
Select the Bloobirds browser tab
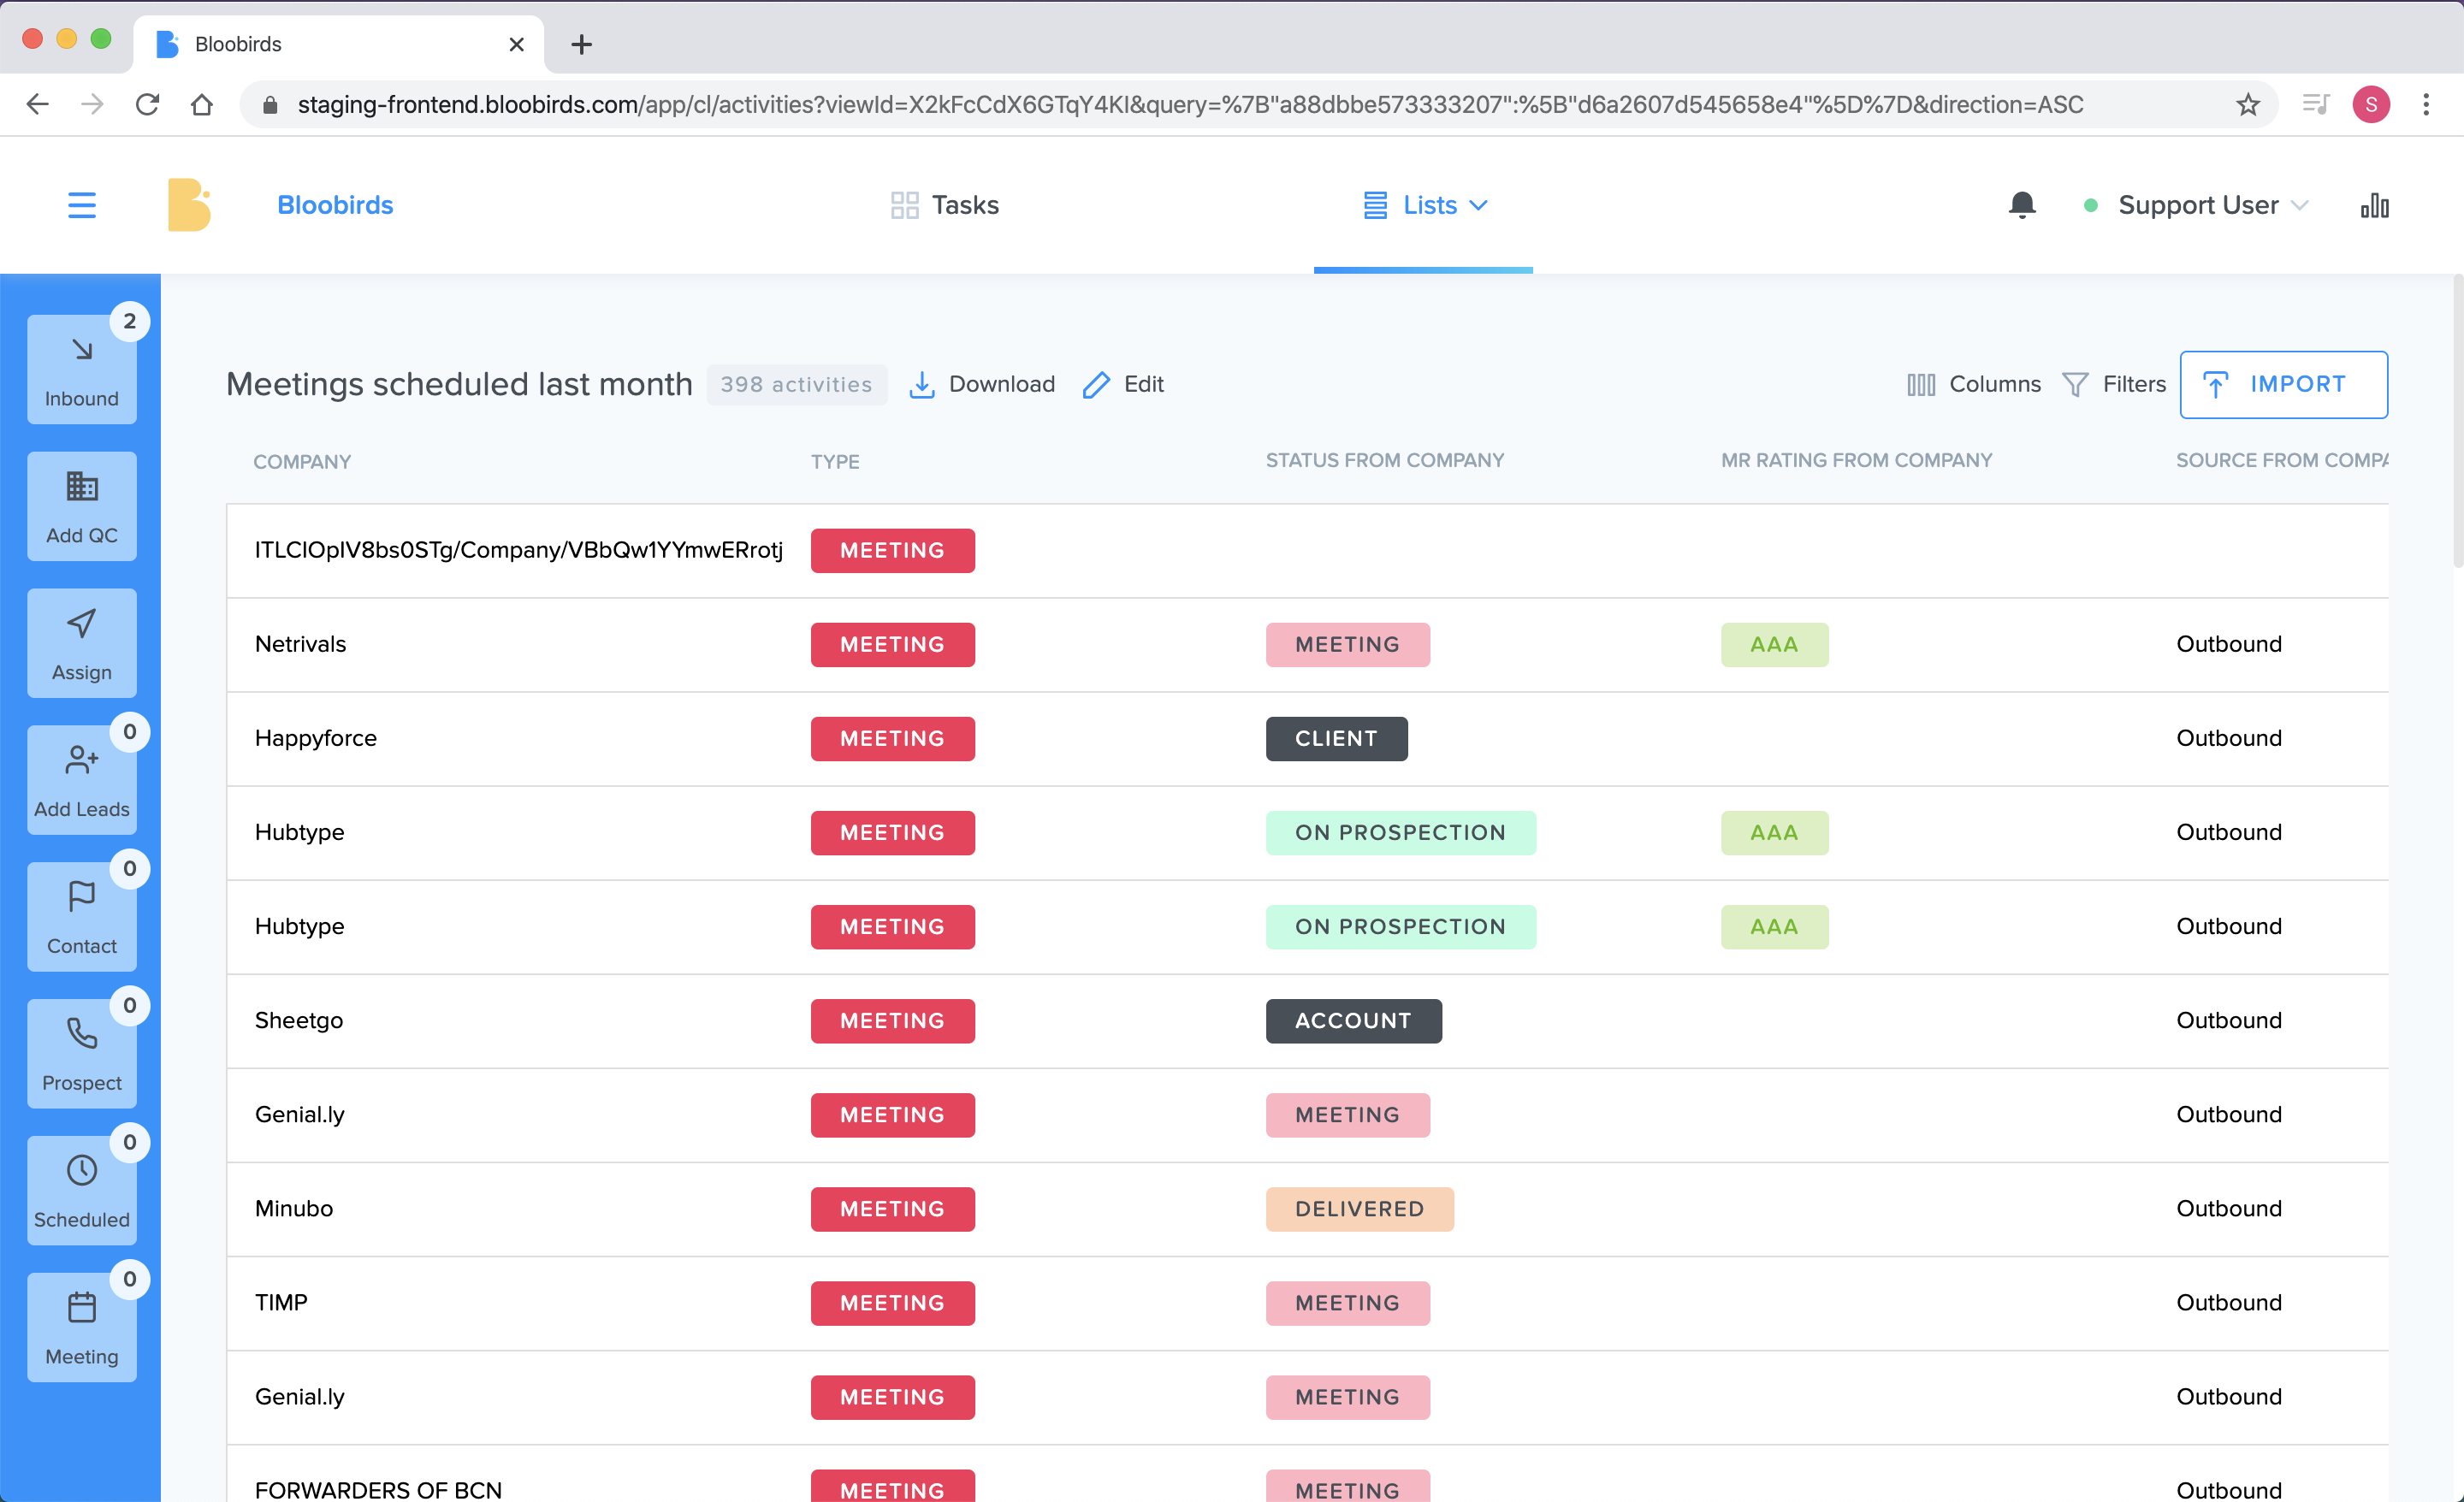click(338, 44)
